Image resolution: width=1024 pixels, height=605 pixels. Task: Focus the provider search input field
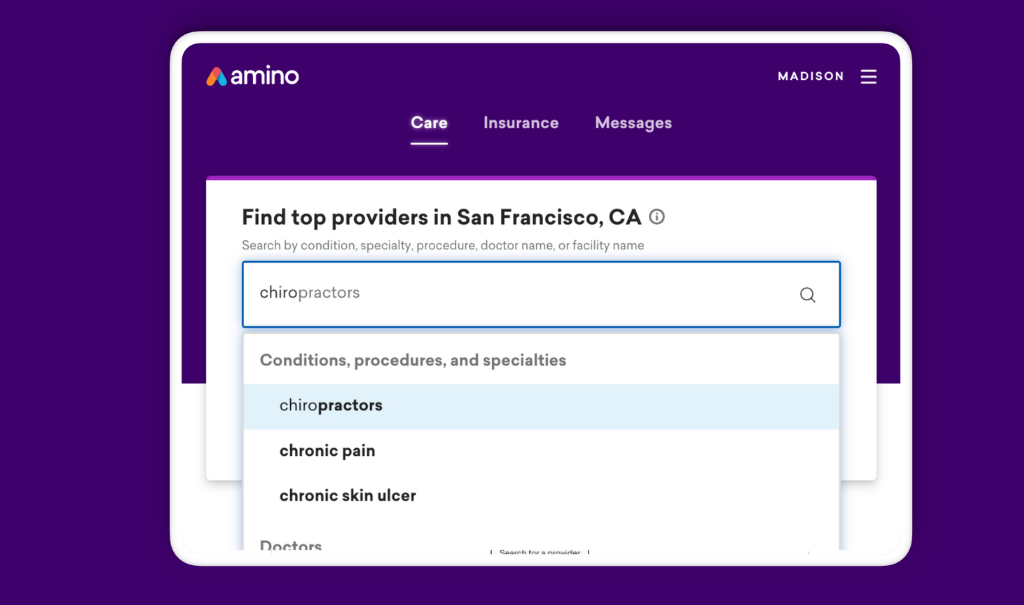pos(541,294)
